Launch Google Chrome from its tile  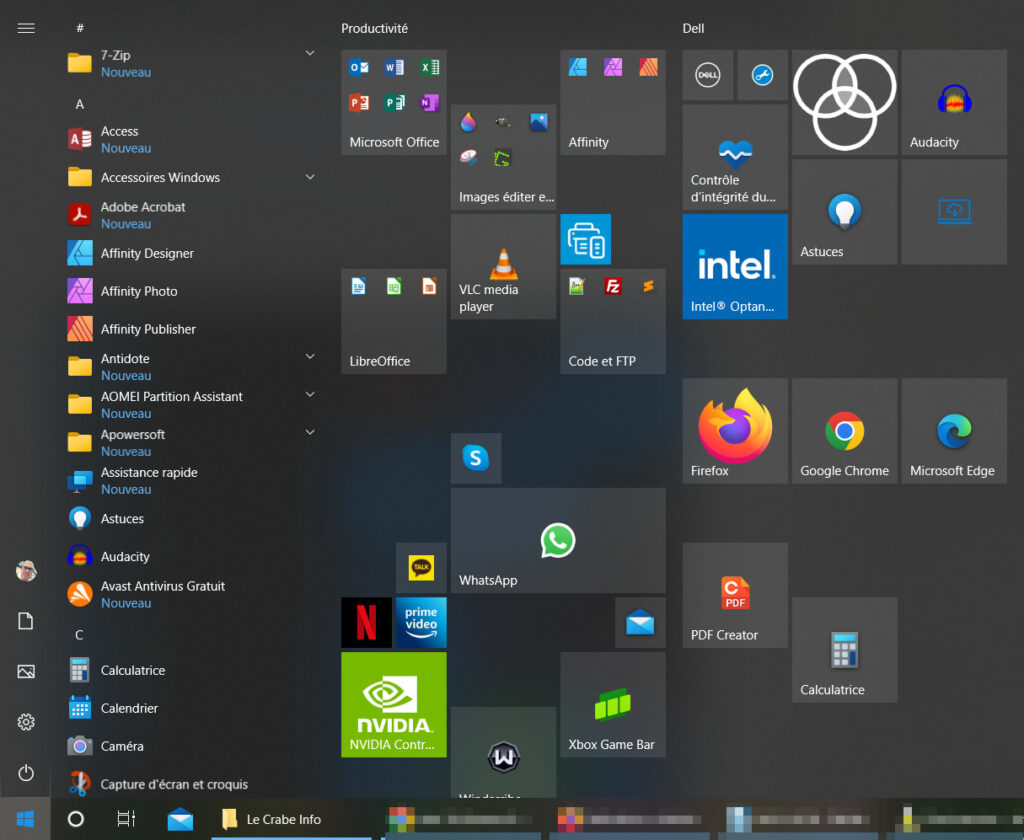844,431
